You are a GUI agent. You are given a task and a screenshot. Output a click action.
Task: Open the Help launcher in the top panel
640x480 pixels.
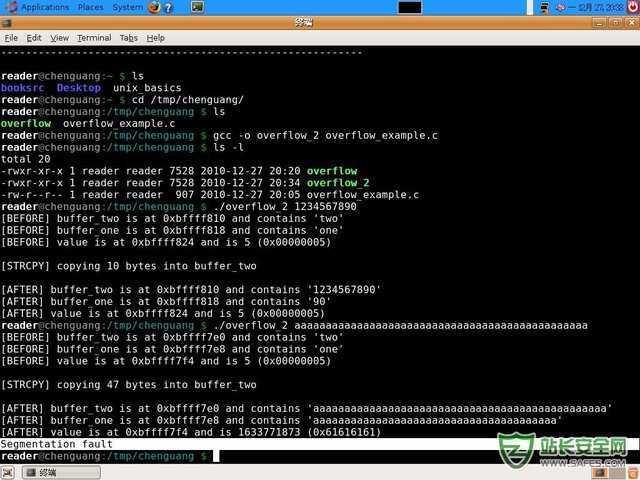coord(168,7)
